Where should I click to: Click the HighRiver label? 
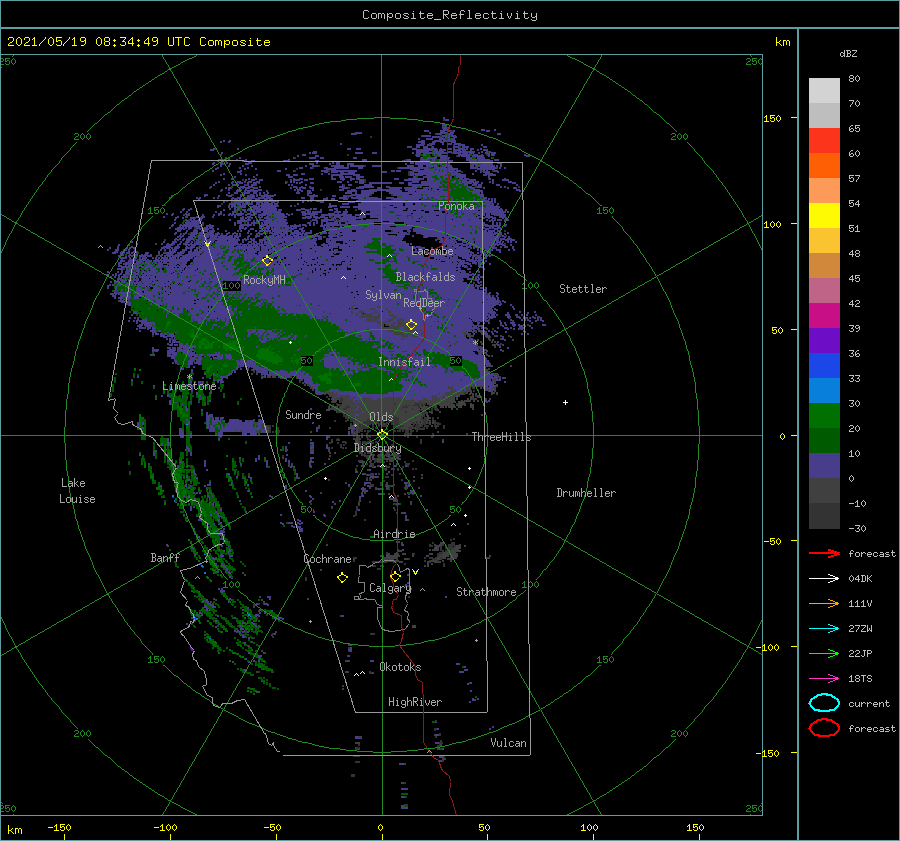pos(415,702)
